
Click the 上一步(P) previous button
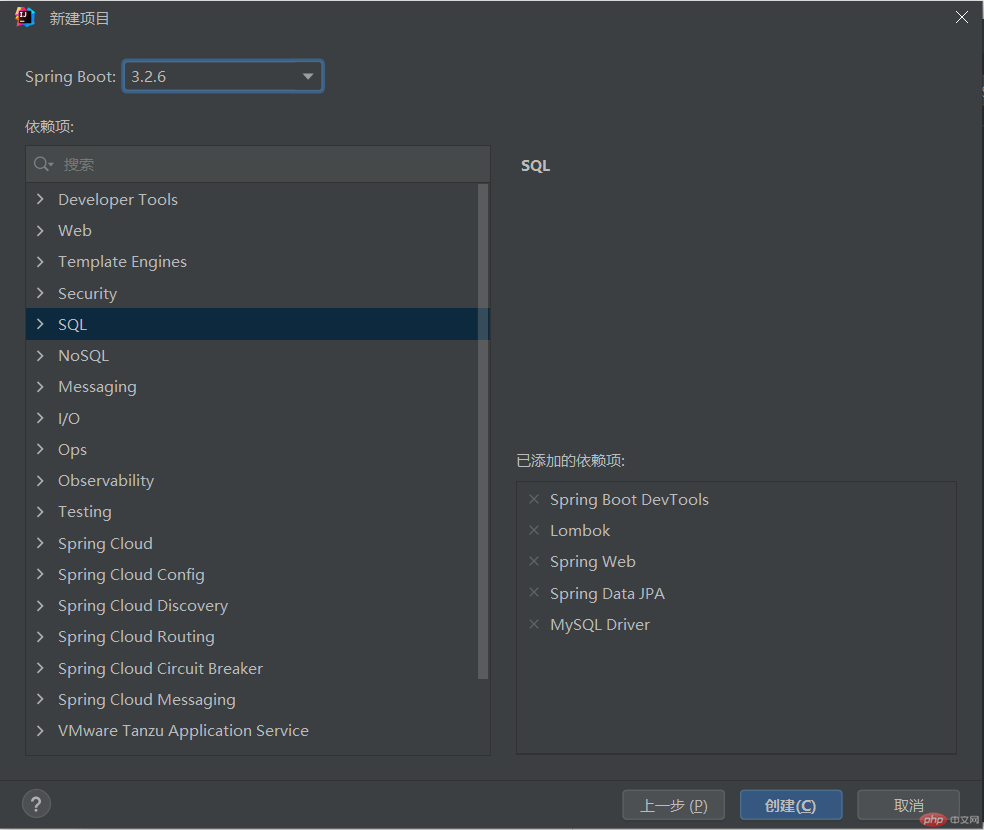pos(673,805)
